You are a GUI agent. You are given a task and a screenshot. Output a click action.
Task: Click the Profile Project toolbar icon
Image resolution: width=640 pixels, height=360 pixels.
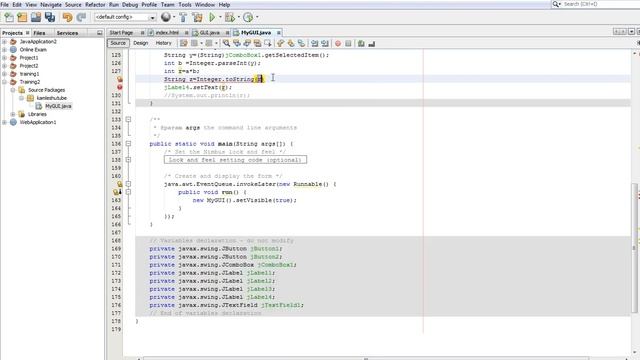248,17
